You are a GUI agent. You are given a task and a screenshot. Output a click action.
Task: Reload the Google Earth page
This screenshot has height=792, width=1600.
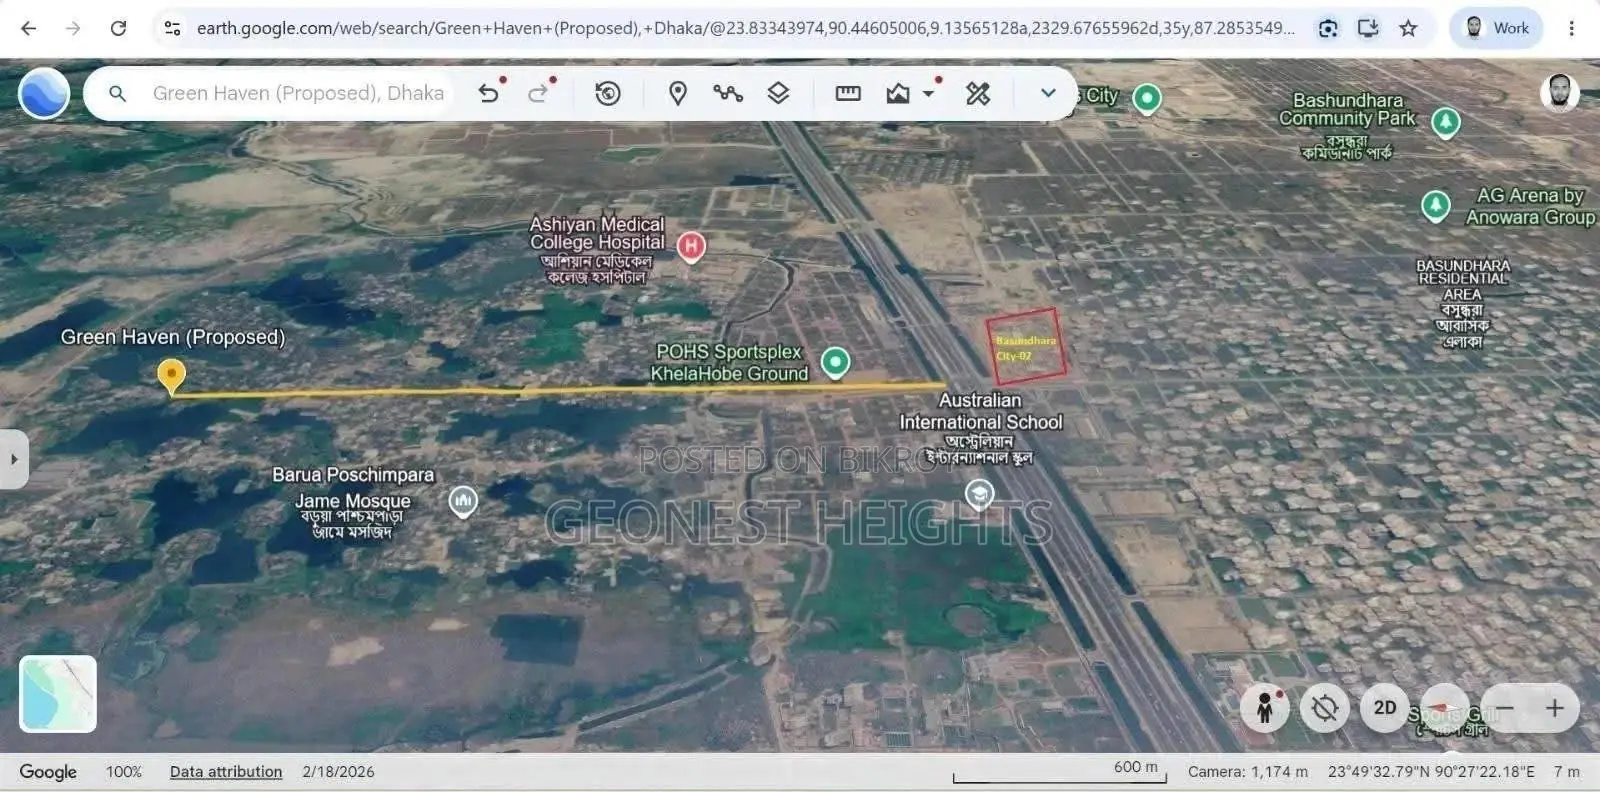(x=118, y=28)
